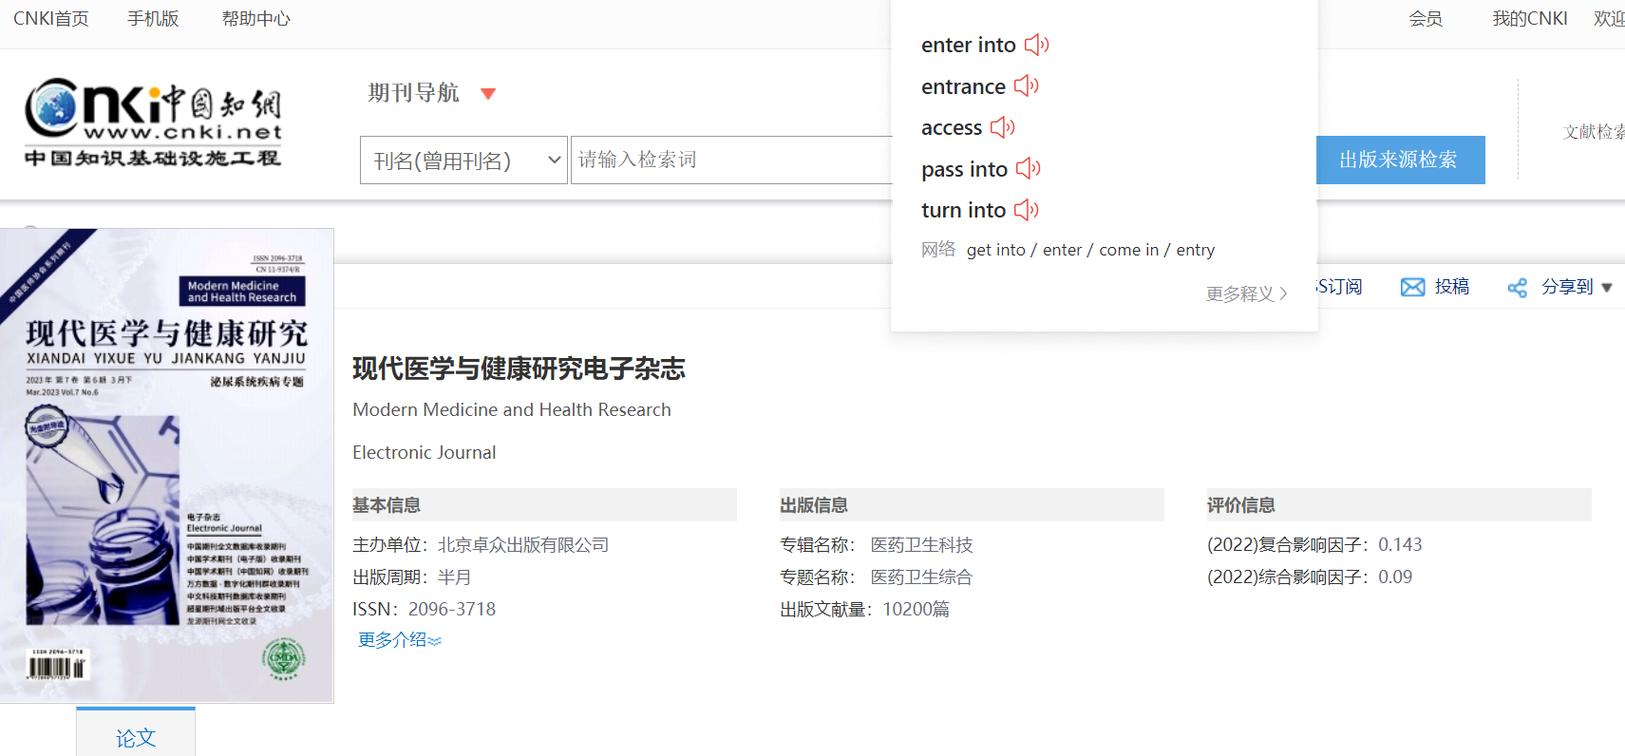This screenshot has width=1625, height=756.
Task: Open the 手机版 link
Action: point(153,19)
